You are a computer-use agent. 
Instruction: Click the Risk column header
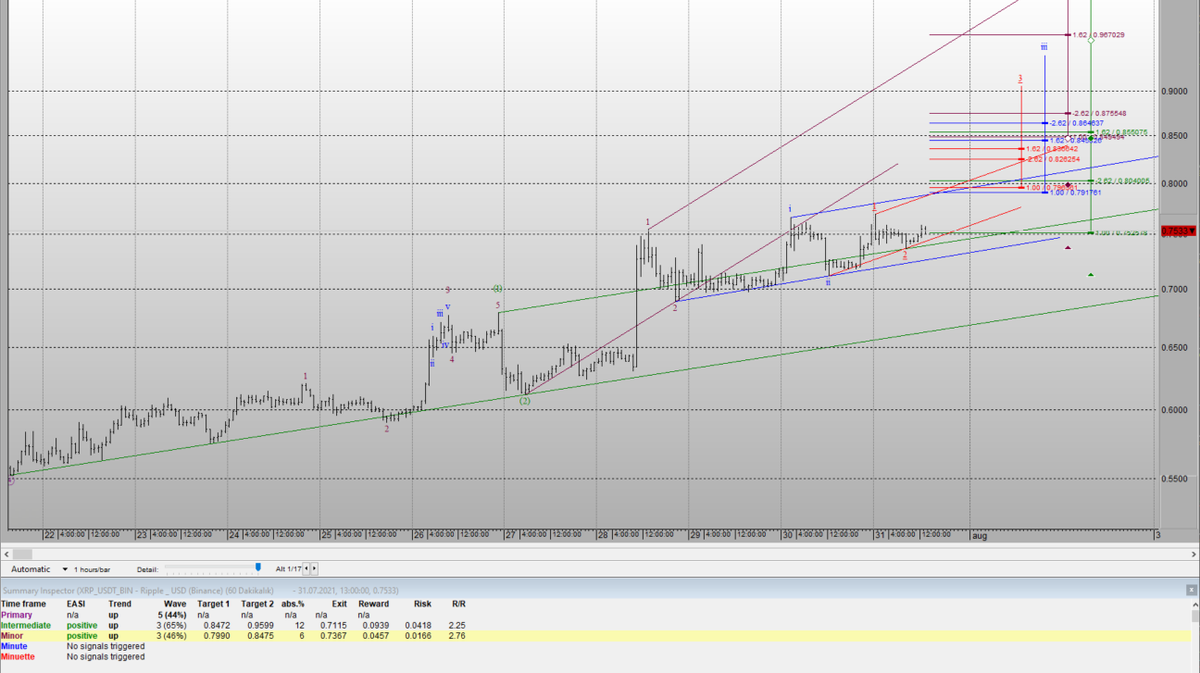click(x=422, y=604)
